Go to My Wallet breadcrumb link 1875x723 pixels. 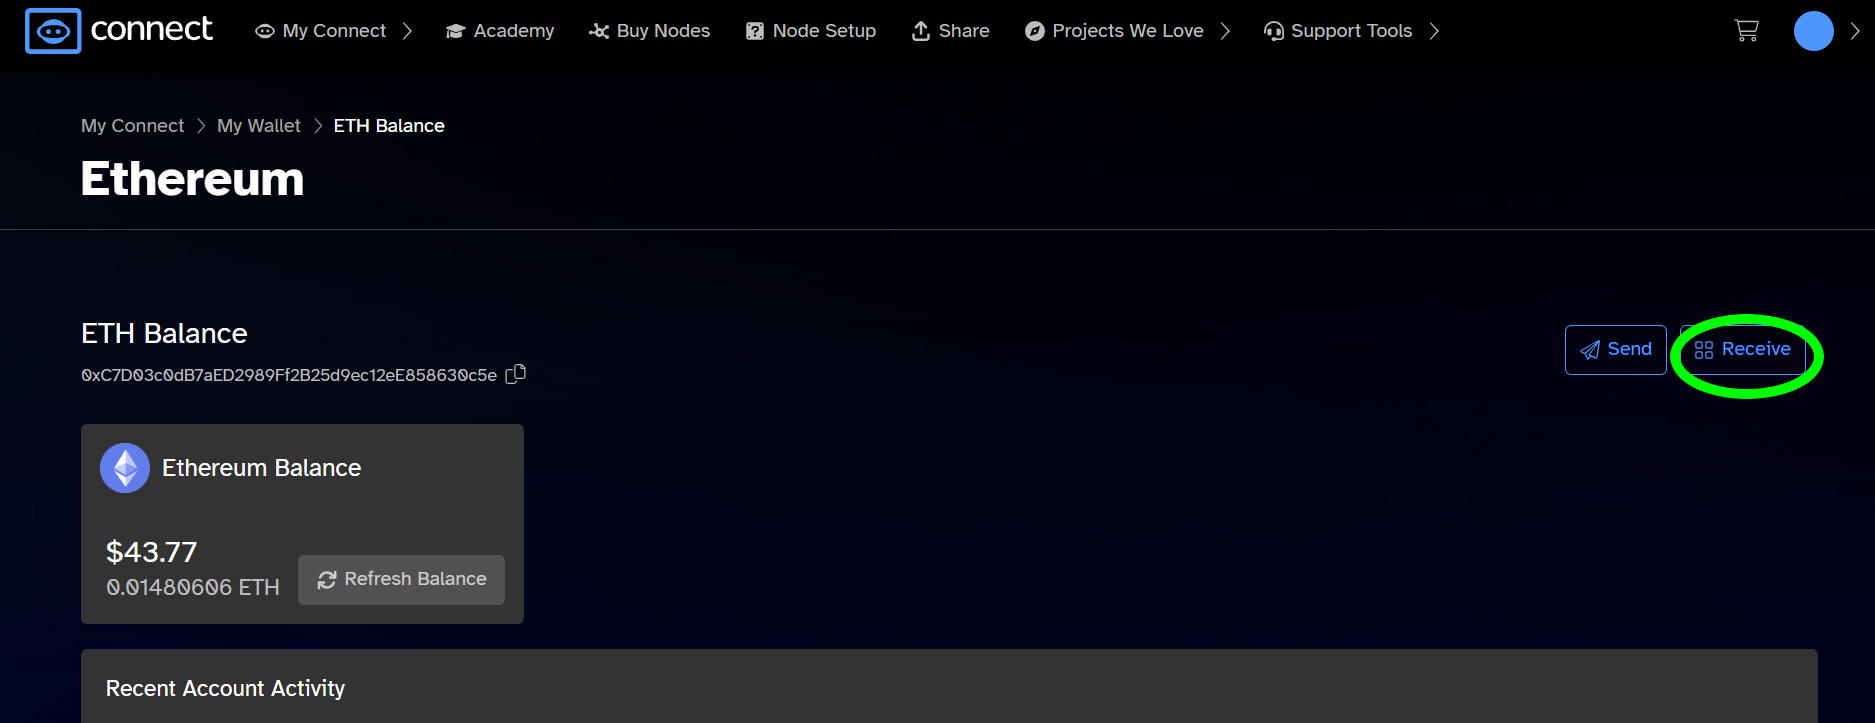tap(258, 126)
